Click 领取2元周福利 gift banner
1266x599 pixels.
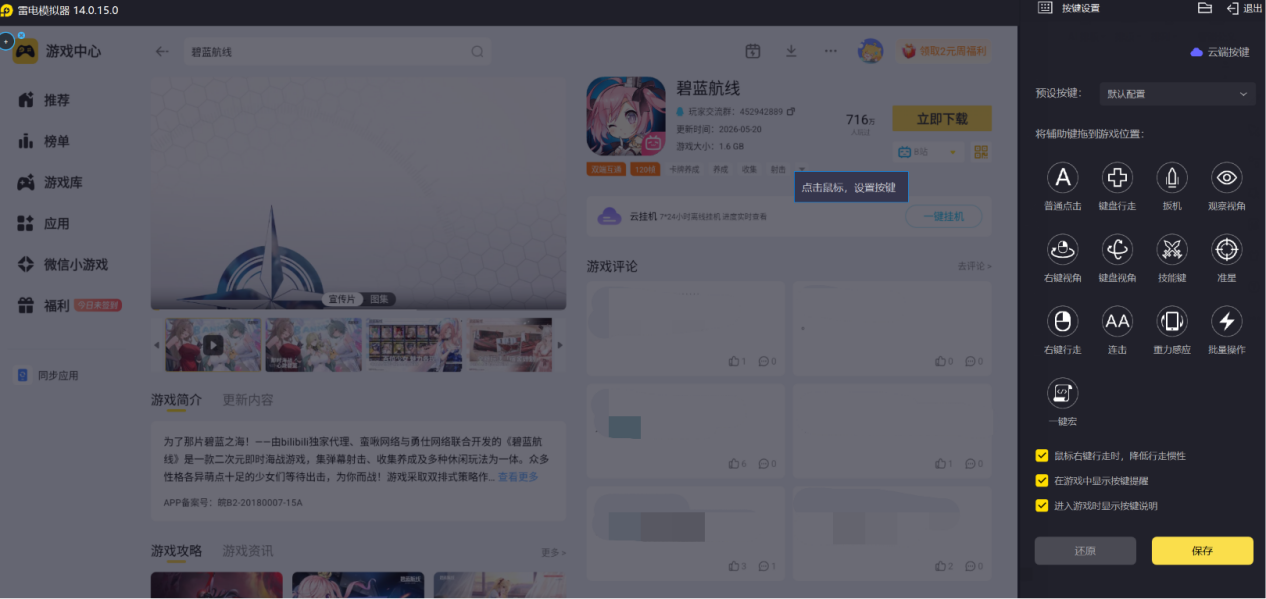pyautogui.click(x=944, y=51)
